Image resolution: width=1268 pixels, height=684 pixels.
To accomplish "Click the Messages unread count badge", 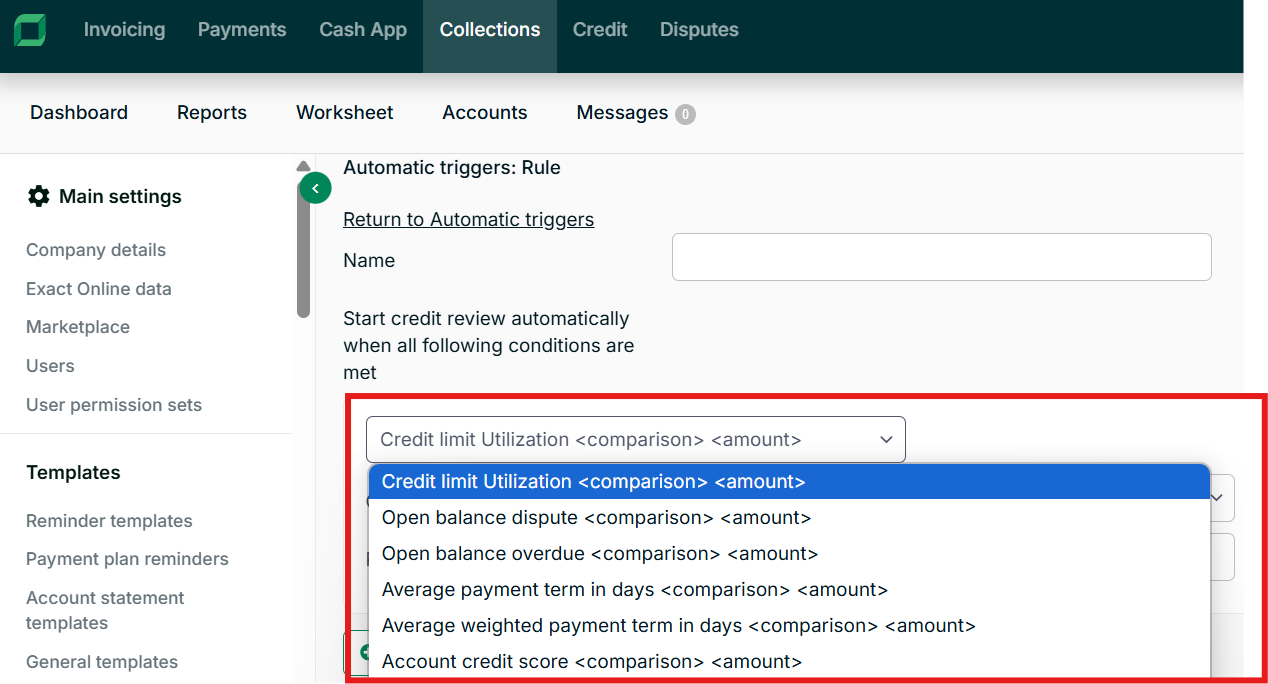I will click(x=685, y=114).
